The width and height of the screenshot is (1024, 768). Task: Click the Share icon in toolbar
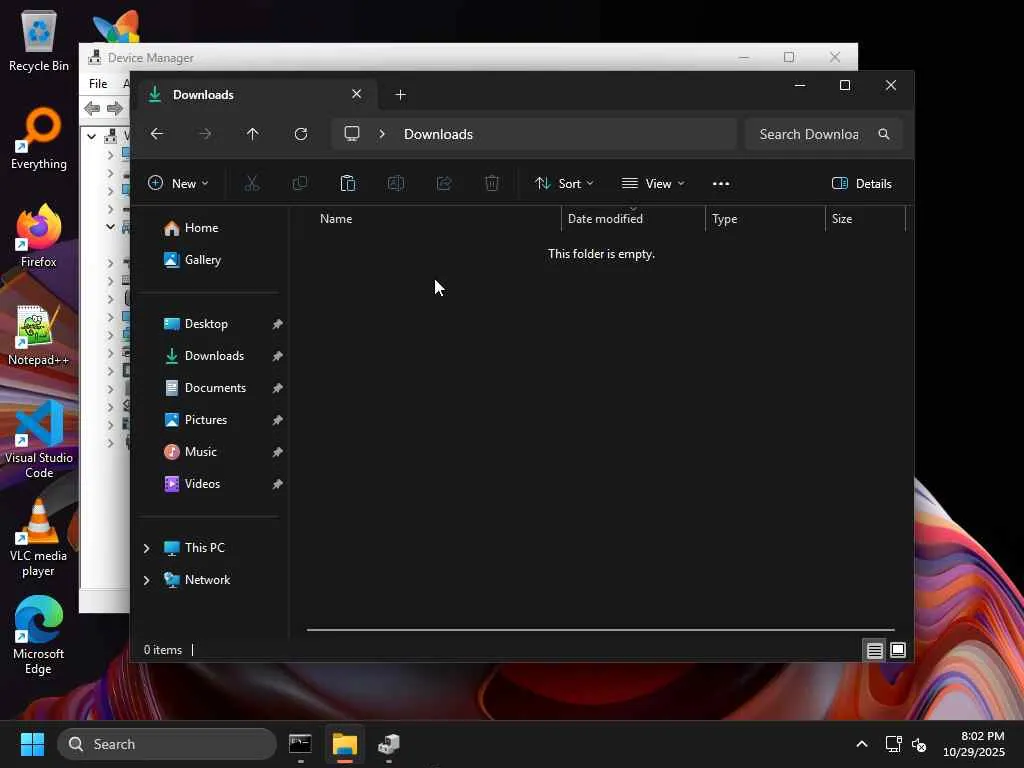click(x=444, y=184)
